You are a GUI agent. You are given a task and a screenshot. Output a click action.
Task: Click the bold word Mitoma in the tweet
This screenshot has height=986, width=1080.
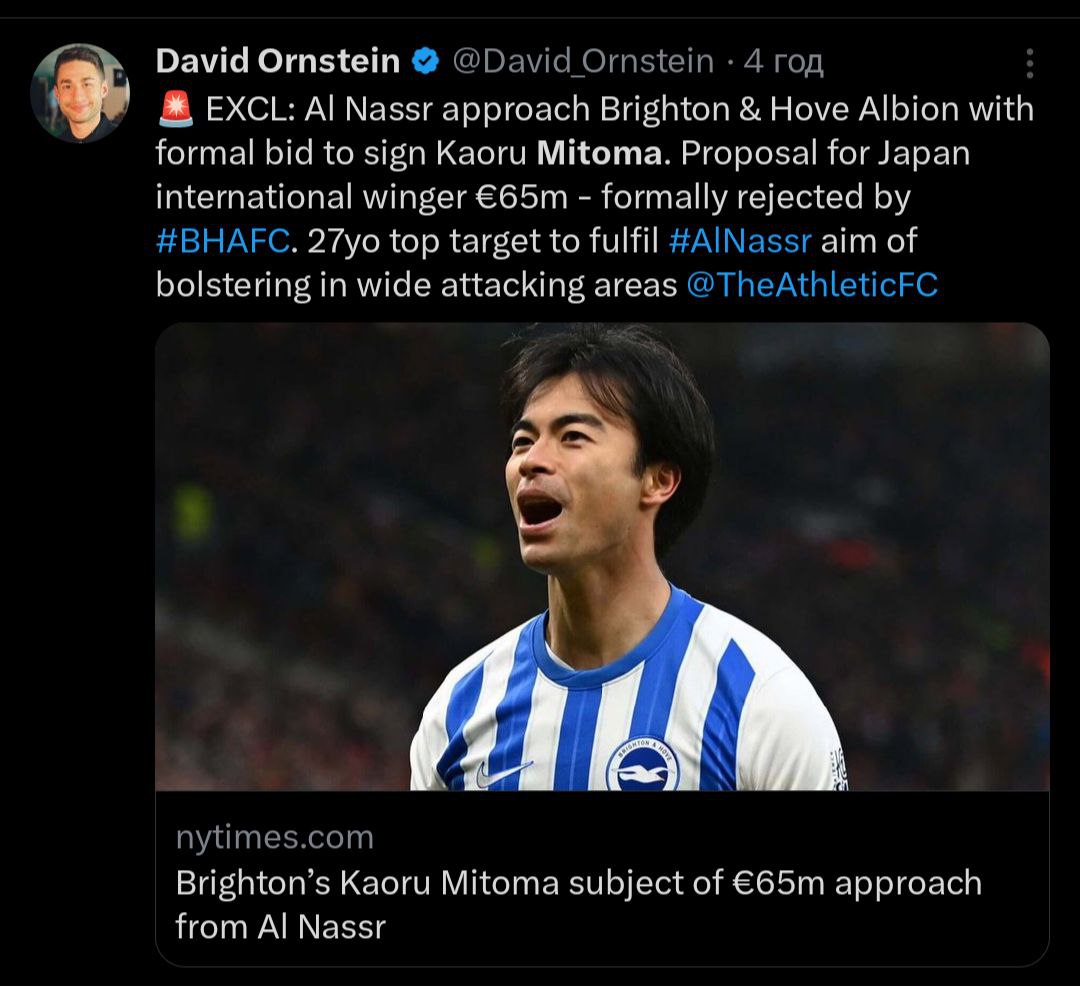pos(599,153)
